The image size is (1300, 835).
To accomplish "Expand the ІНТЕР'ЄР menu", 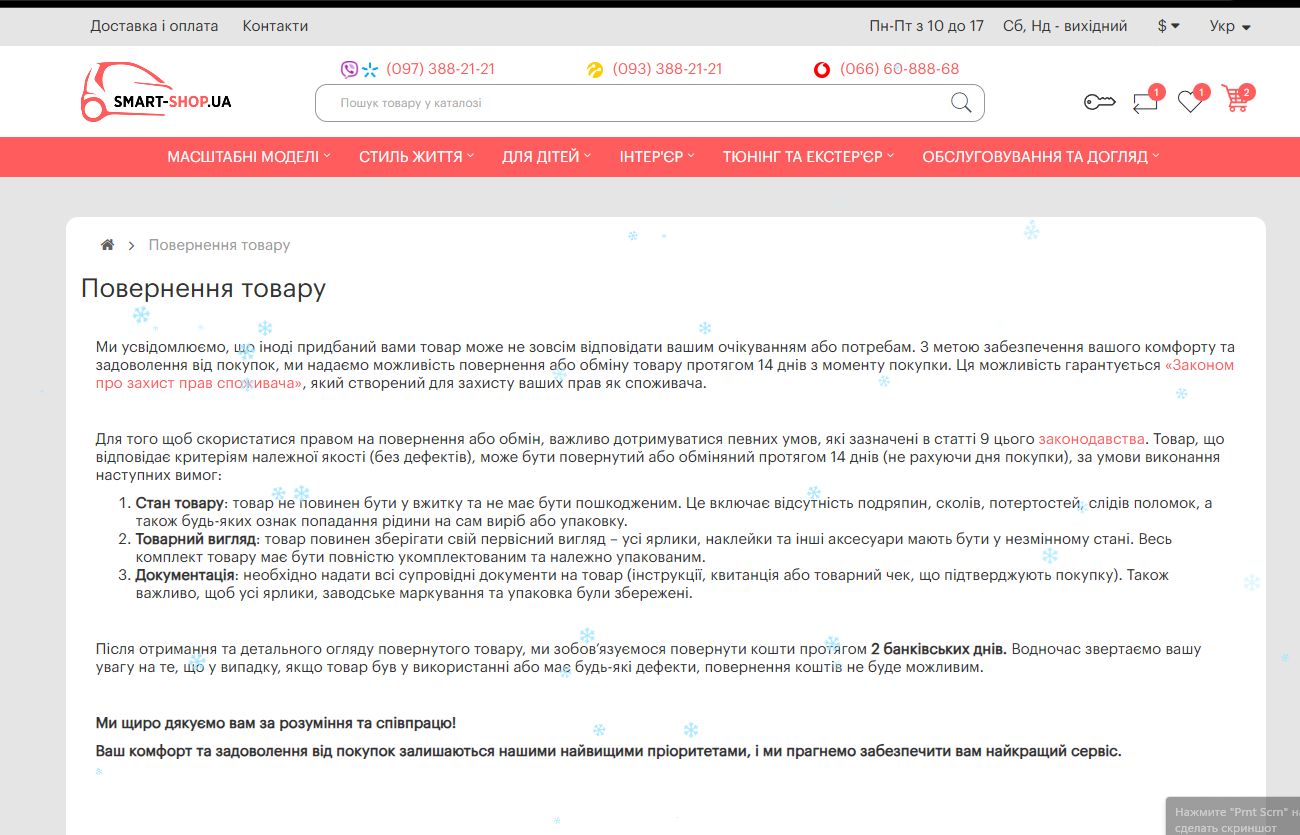I will click(656, 157).
